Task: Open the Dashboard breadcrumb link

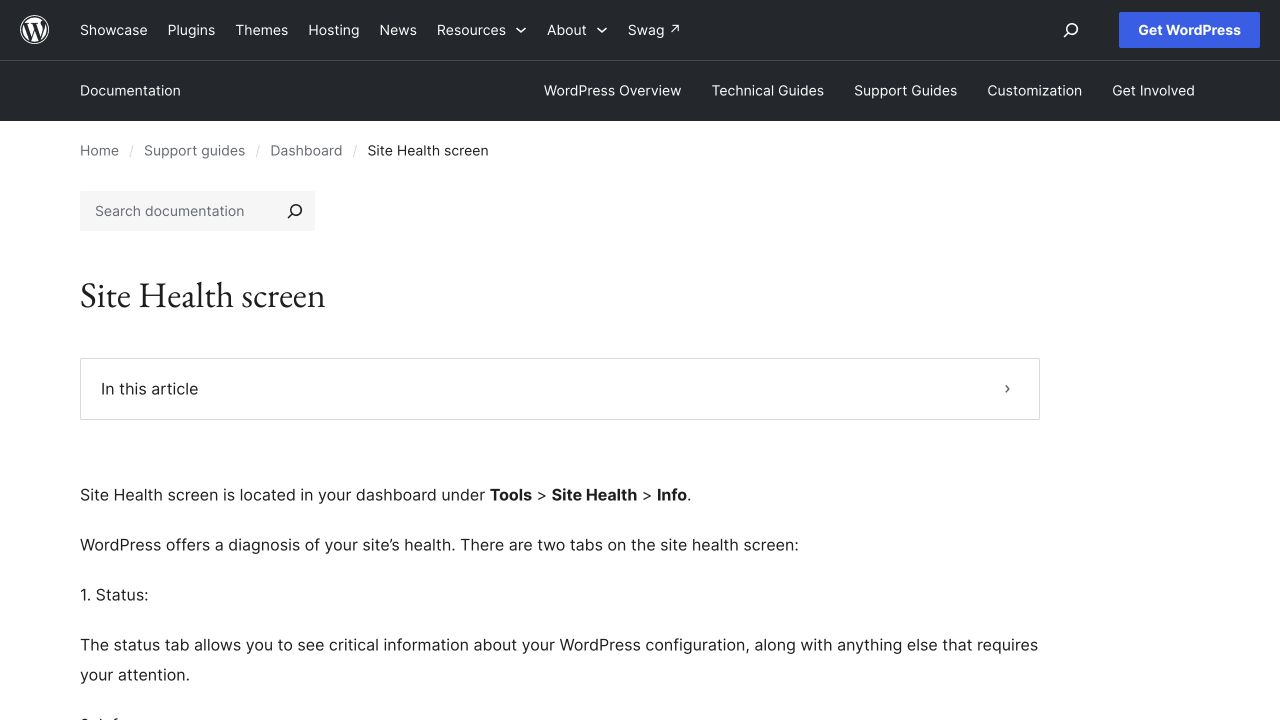Action: click(306, 151)
